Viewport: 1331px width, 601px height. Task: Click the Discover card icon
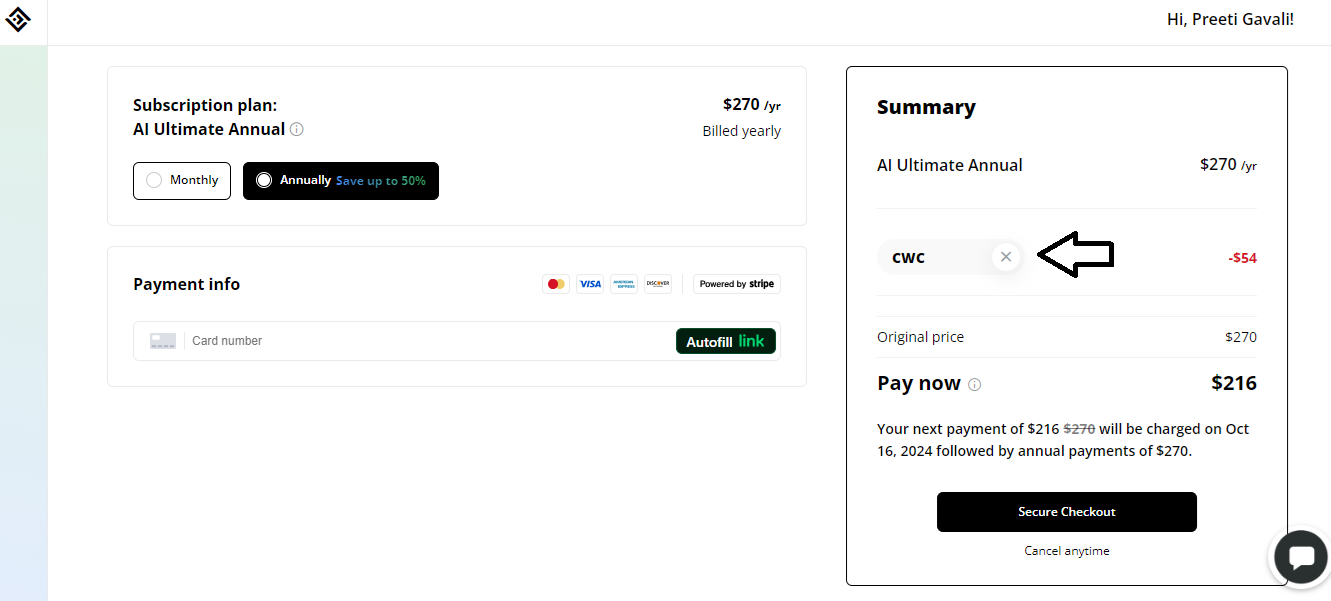click(658, 284)
